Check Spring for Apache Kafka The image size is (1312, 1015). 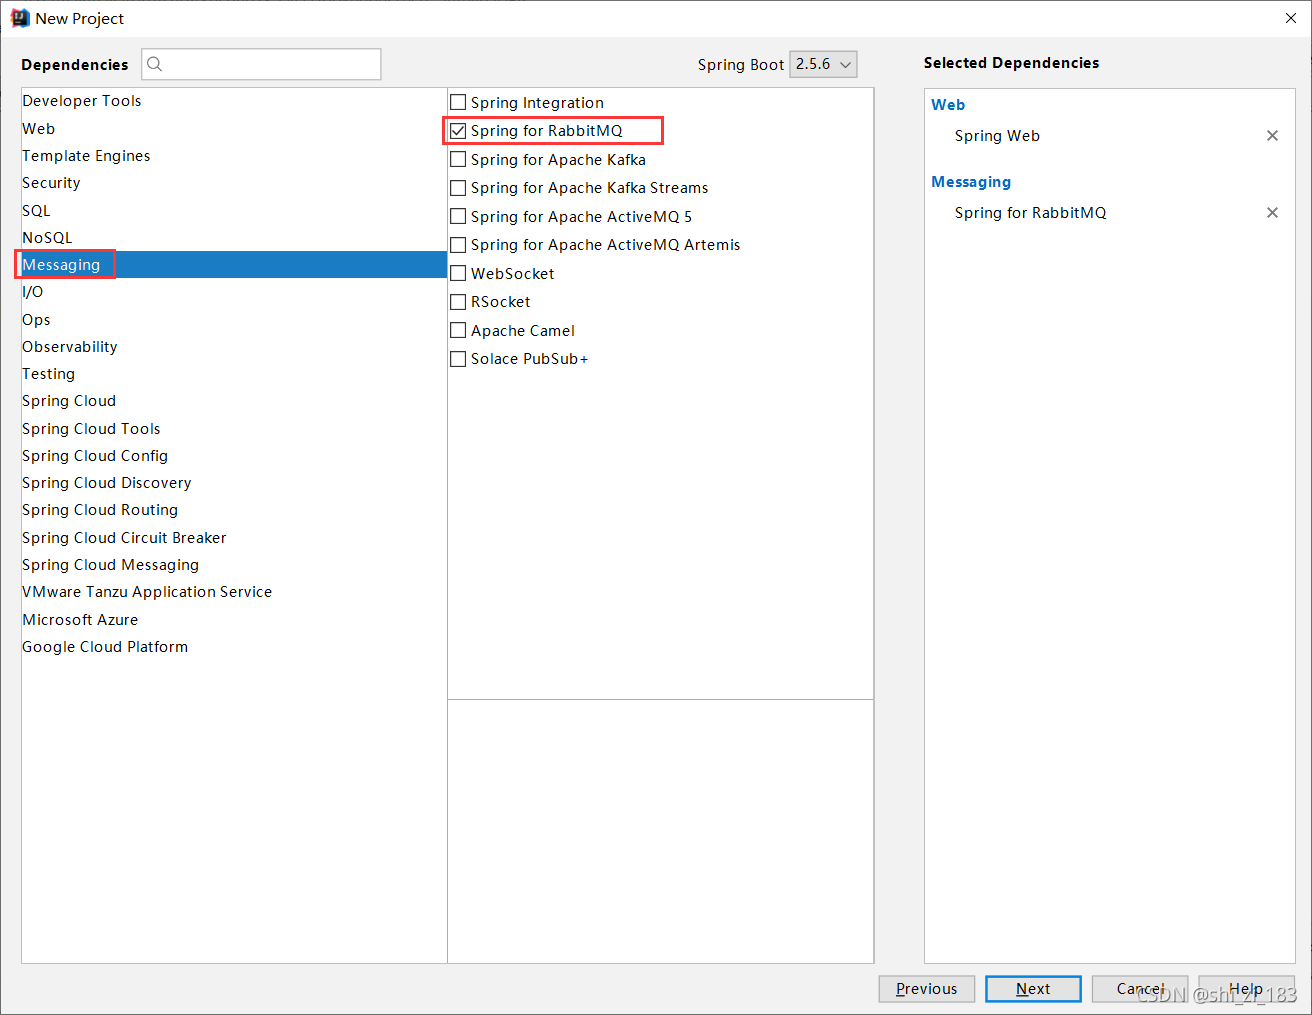[x=458, y=159]
